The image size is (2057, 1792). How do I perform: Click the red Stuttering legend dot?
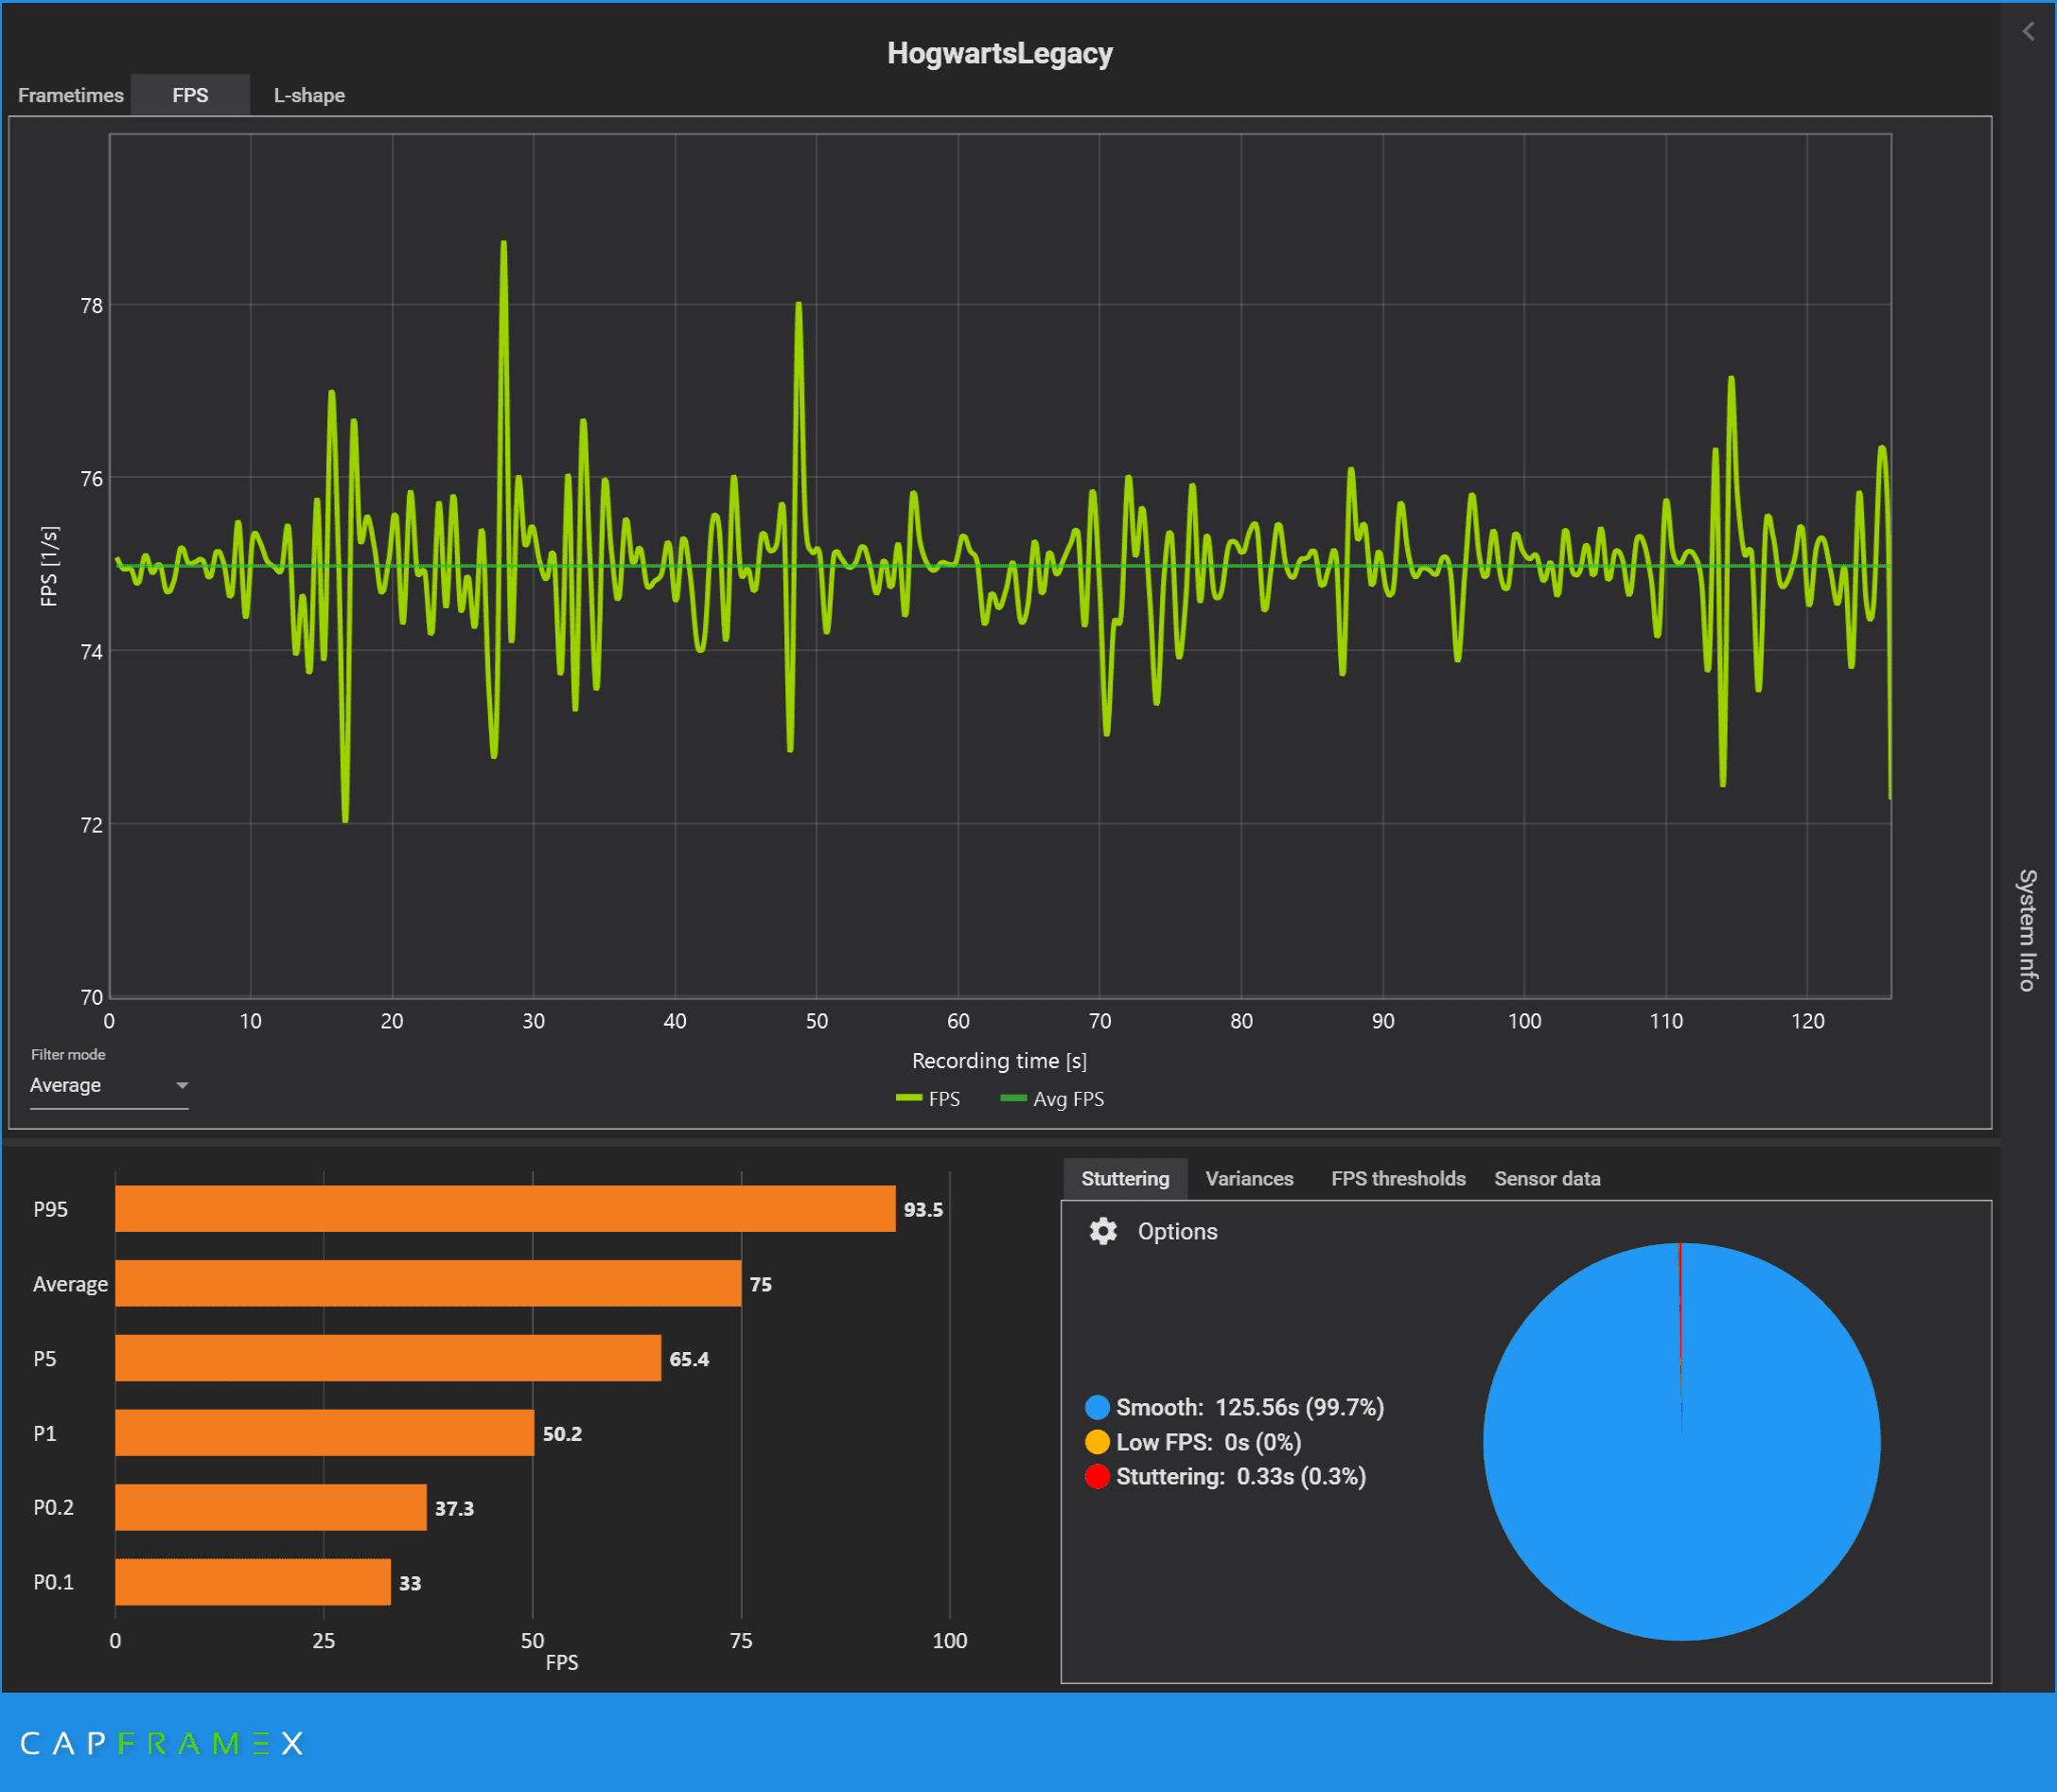pyautogui.click(x=1097, y=1477)
